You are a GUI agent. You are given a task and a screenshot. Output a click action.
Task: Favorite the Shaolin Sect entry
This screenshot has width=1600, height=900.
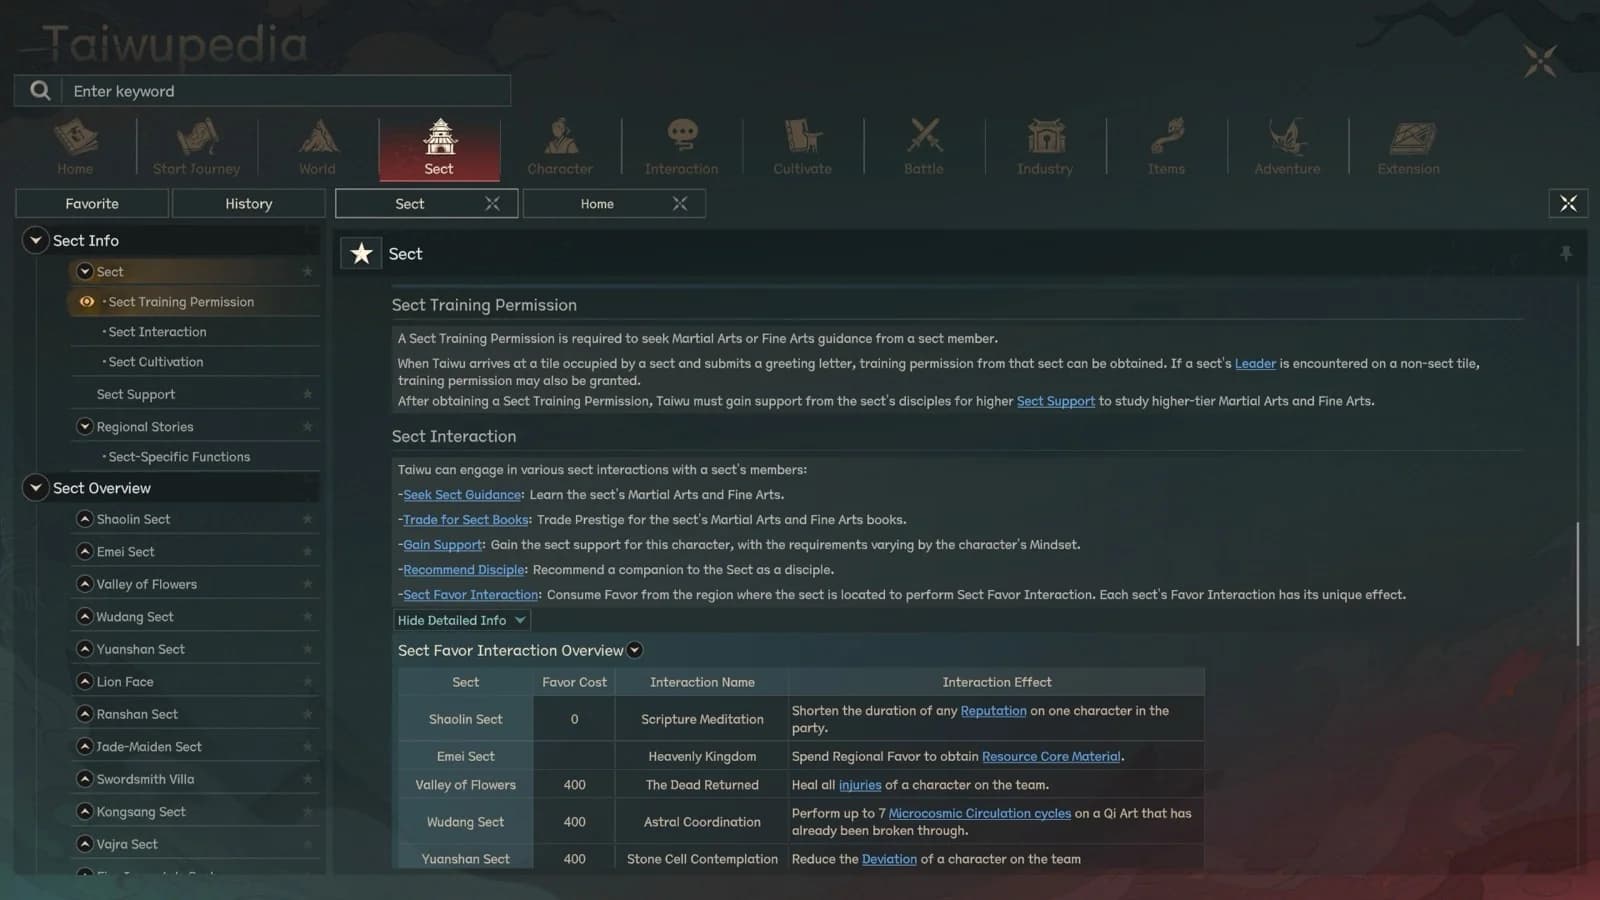coord(307,519)
